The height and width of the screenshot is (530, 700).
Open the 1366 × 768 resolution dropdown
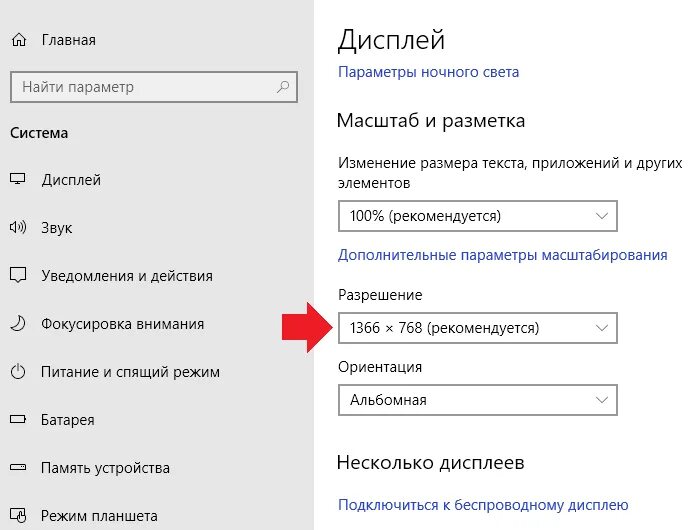[x=478, y=328]
